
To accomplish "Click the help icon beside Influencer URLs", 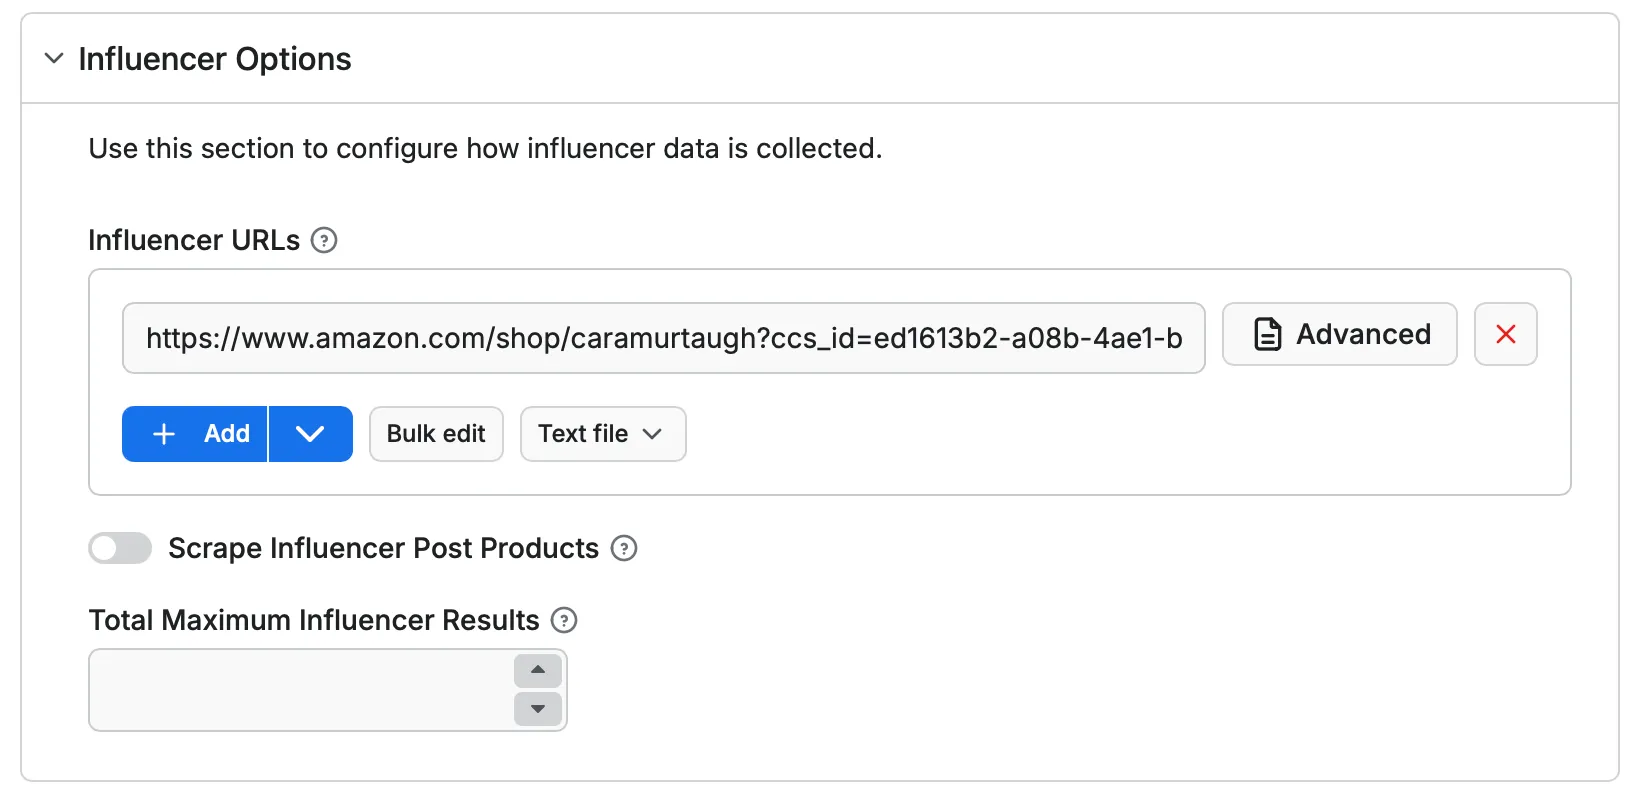I will [324, 240].
